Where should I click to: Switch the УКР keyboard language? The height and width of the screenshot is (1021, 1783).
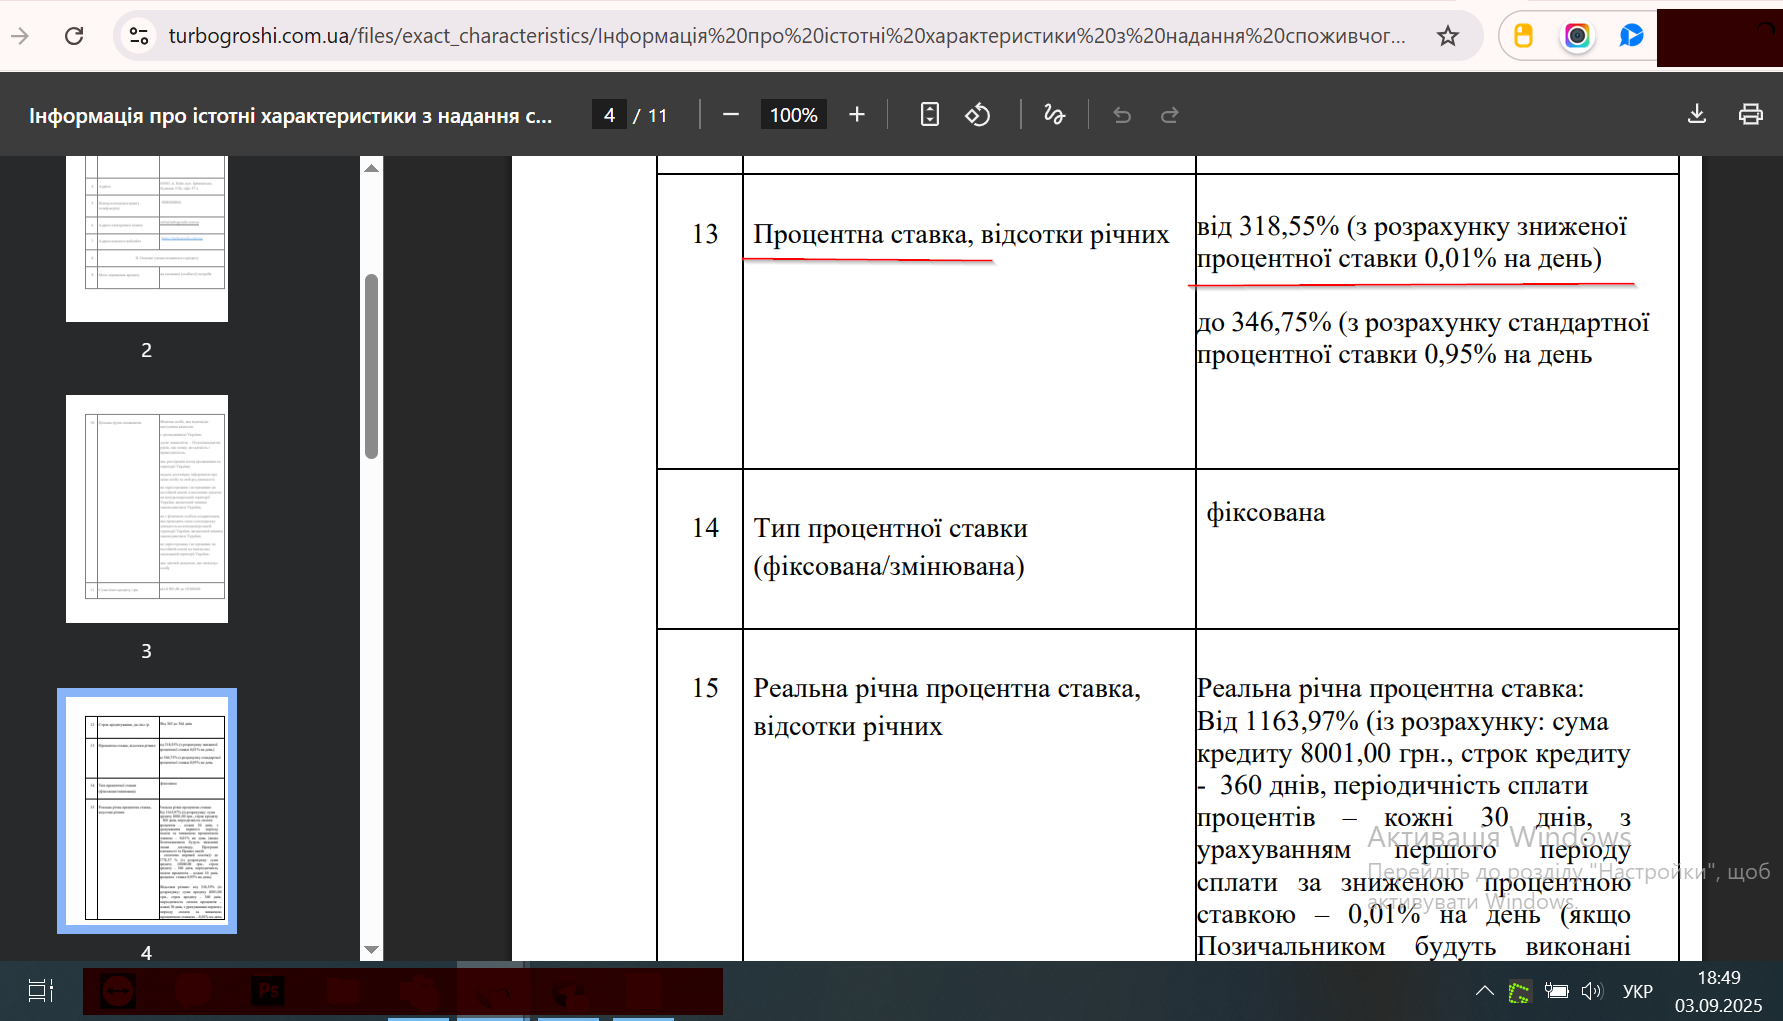click(x=1637, y=991)
